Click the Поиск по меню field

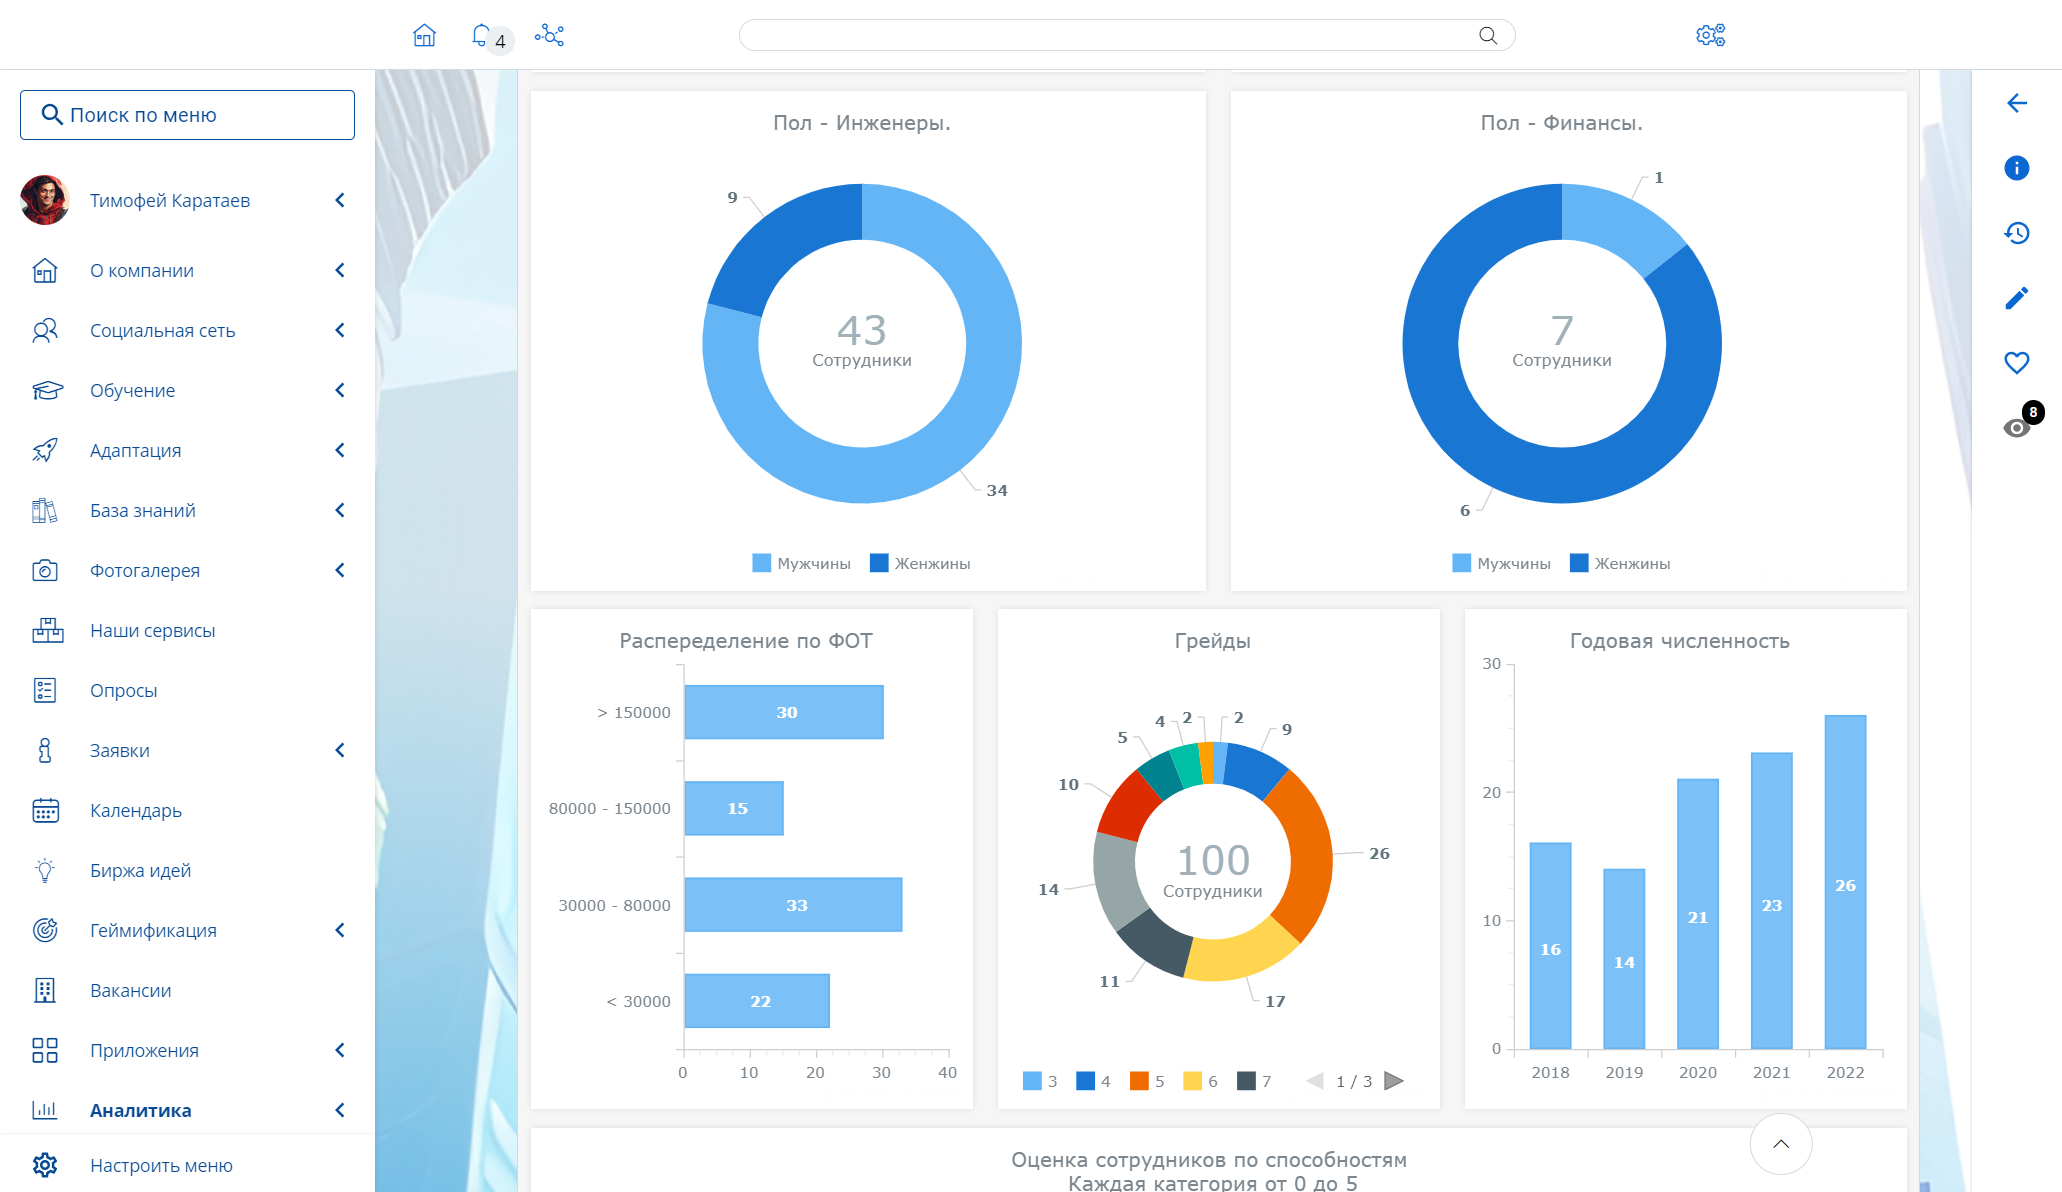click(x=187, y=115)
